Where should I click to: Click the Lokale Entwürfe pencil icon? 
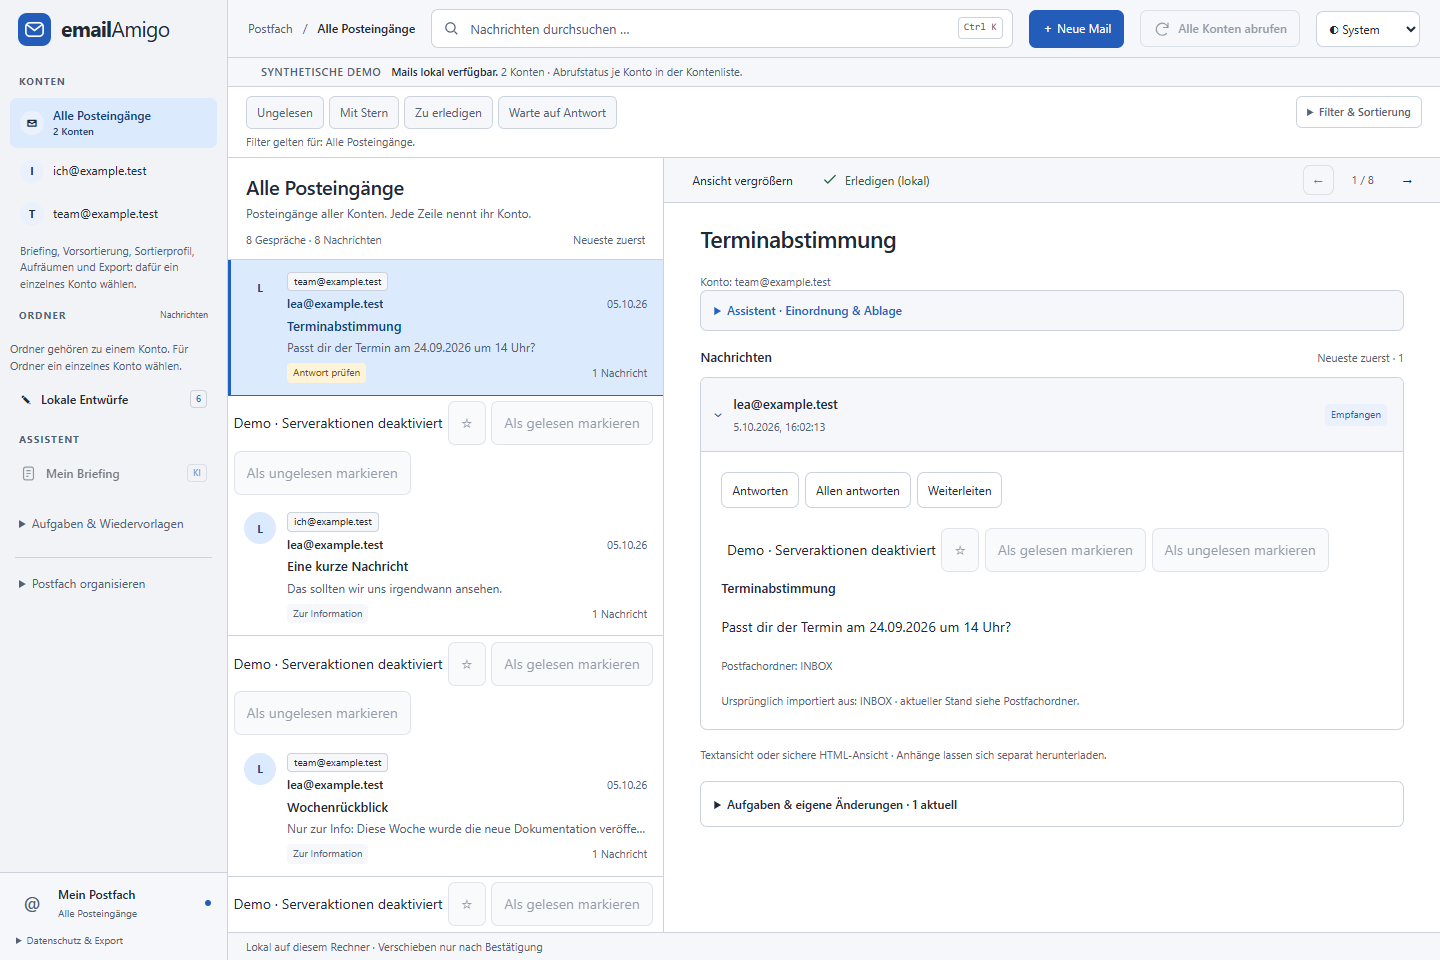tap(26, 400)
